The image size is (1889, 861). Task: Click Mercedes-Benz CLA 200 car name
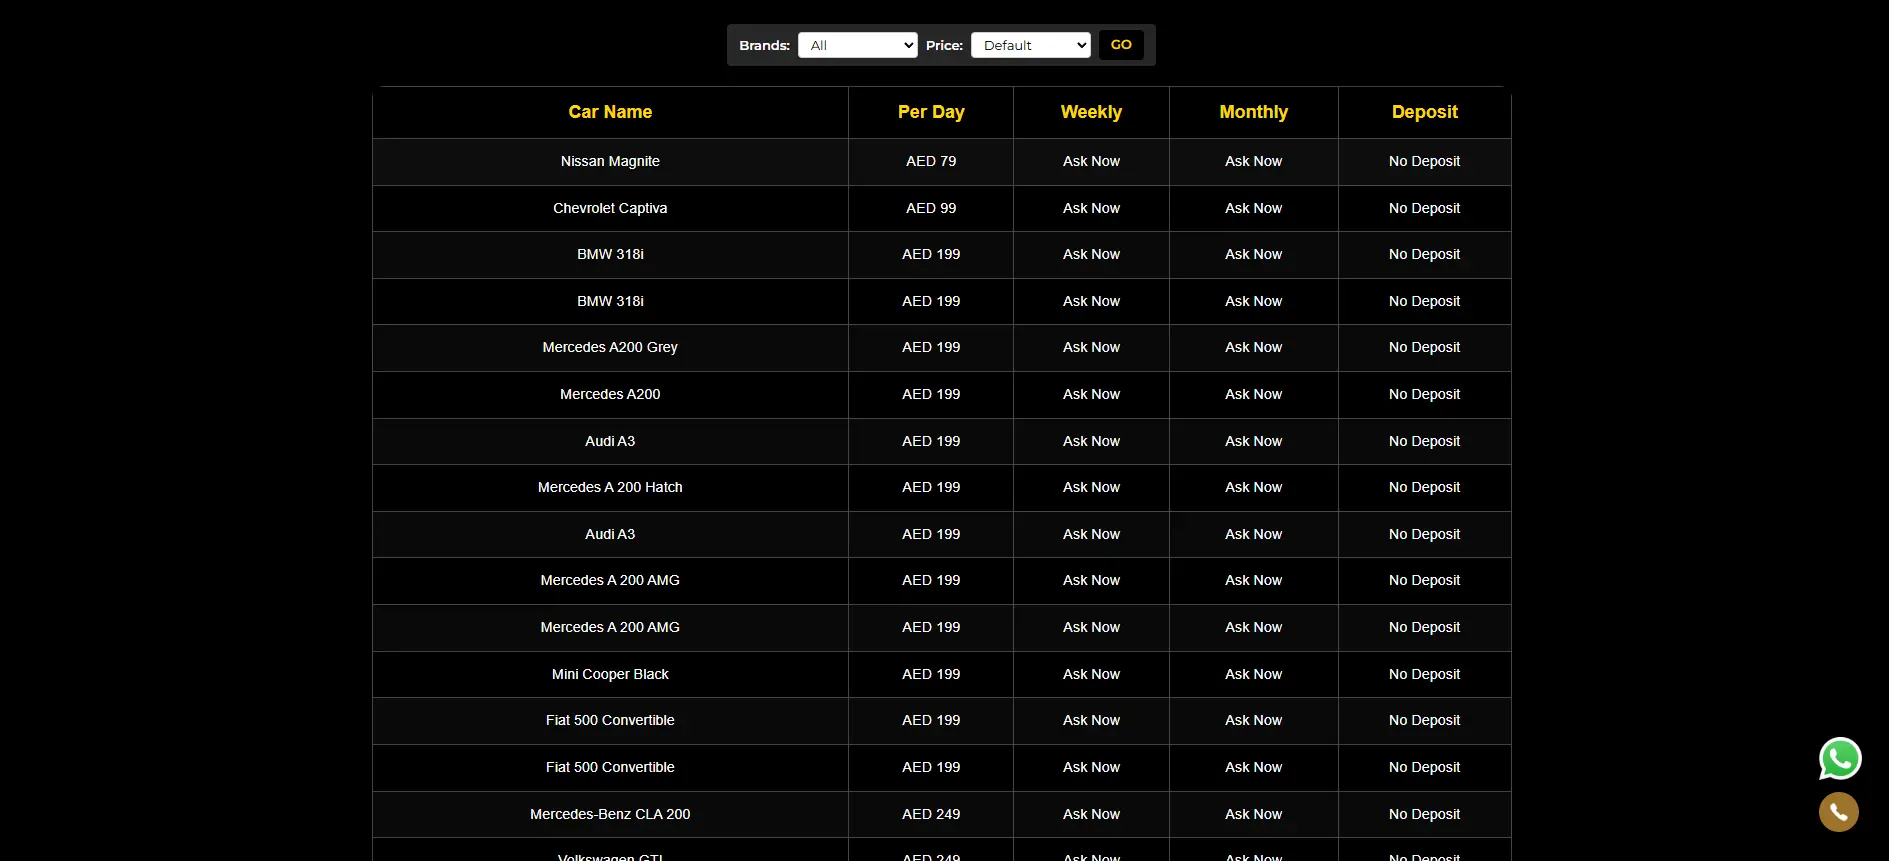(x=610, y=814)
